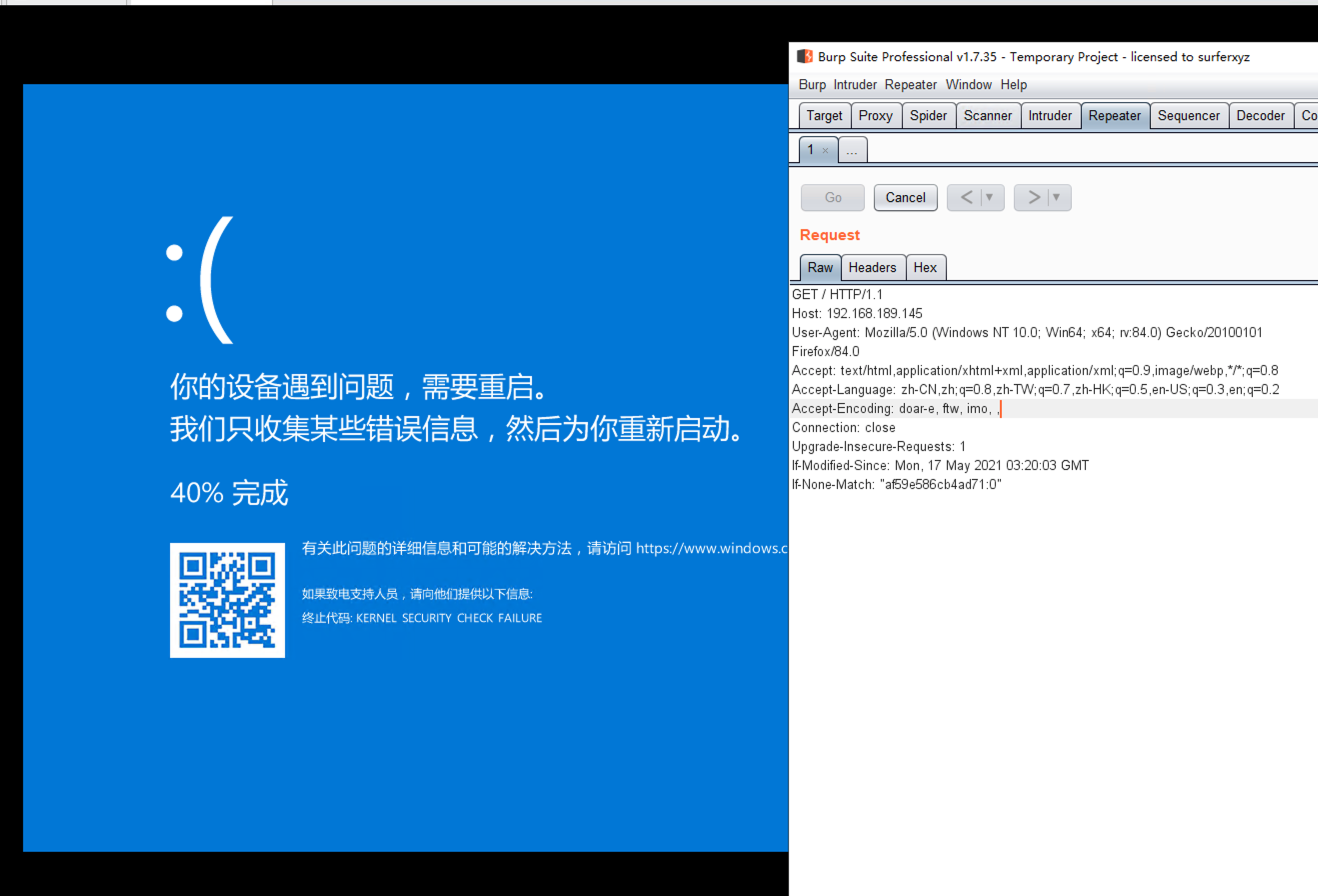Click the Accept: text/html header line

point(1035,371)
